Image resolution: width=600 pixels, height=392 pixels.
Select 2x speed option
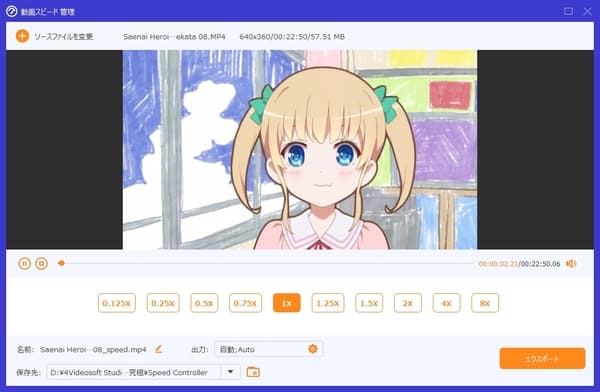coord(408,303)
